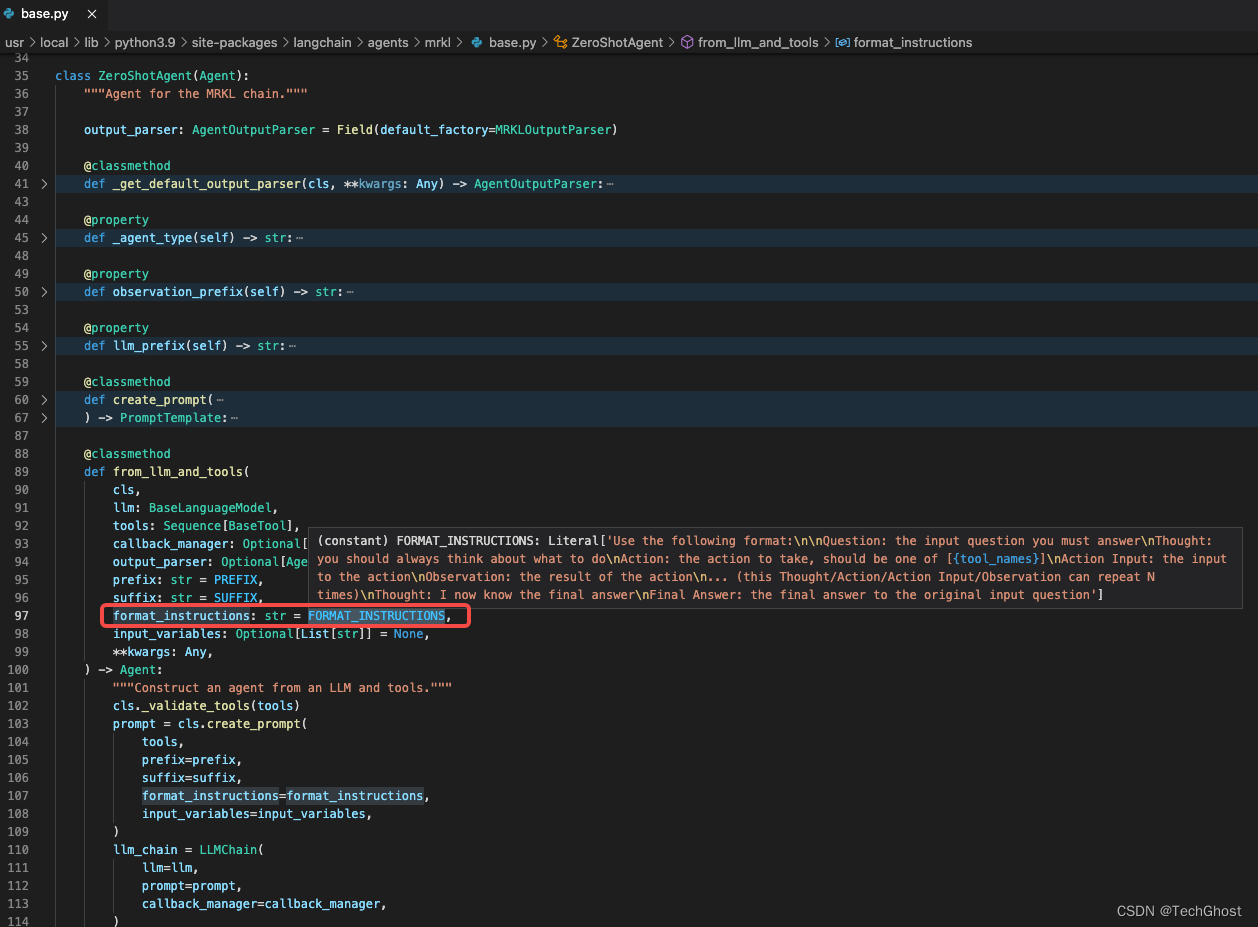Click callback_manager argument on line 113
The width and height of the screenshot is (1258, 927).
(199, 904)
